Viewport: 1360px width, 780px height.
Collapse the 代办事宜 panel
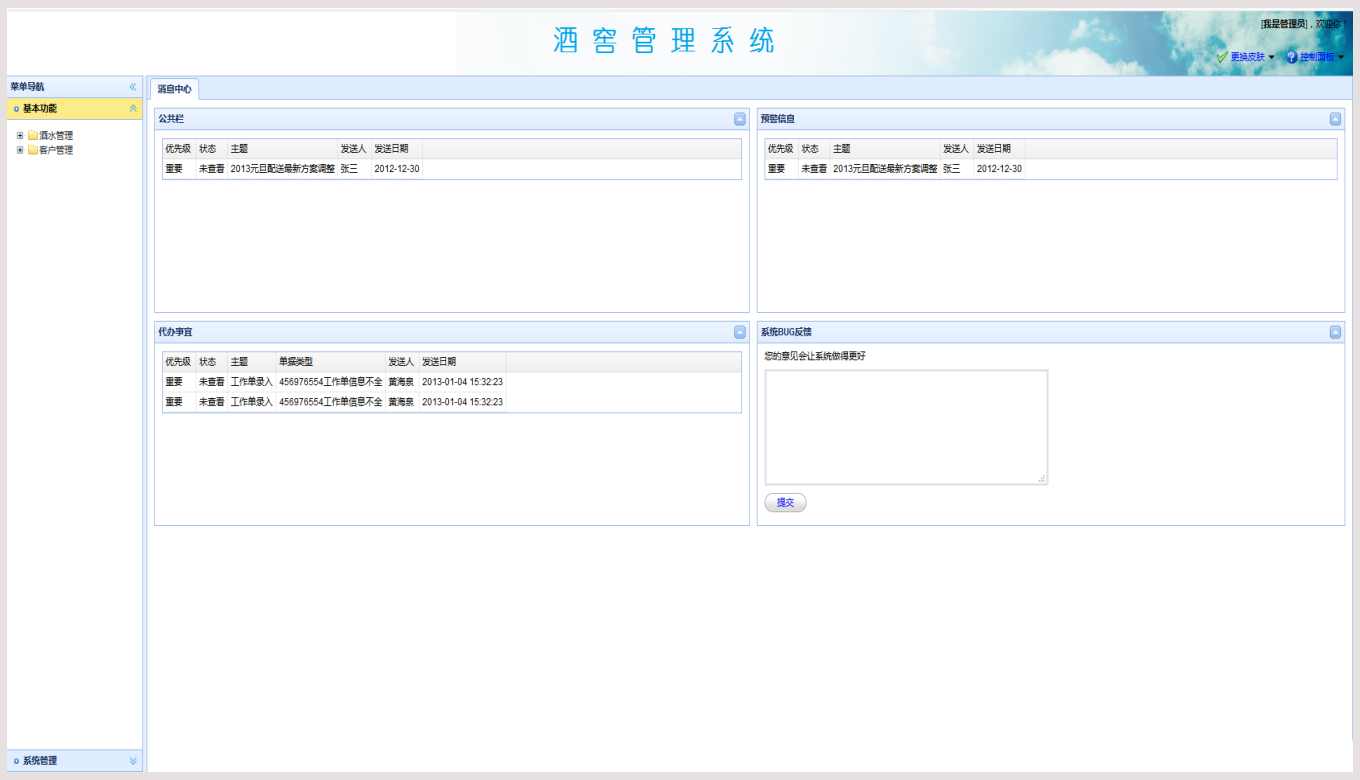coord(740,332)
